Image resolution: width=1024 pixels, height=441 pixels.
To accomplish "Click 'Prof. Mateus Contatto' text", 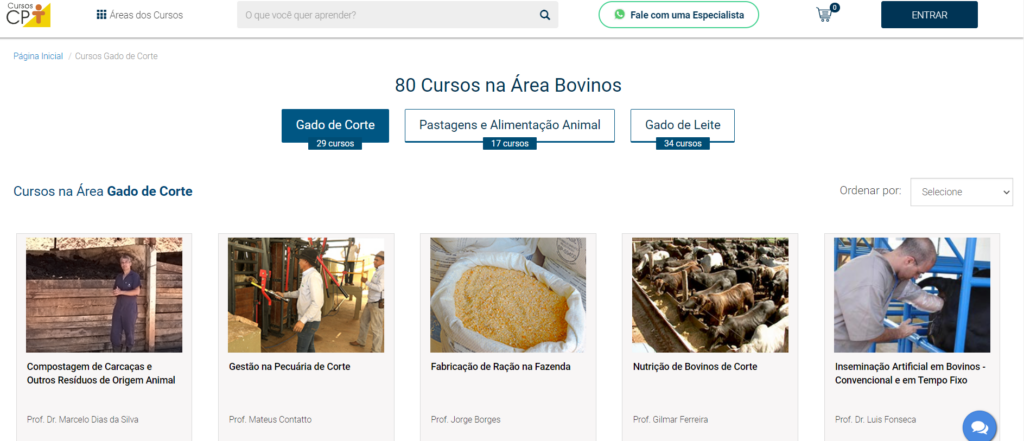I will 270,419.
